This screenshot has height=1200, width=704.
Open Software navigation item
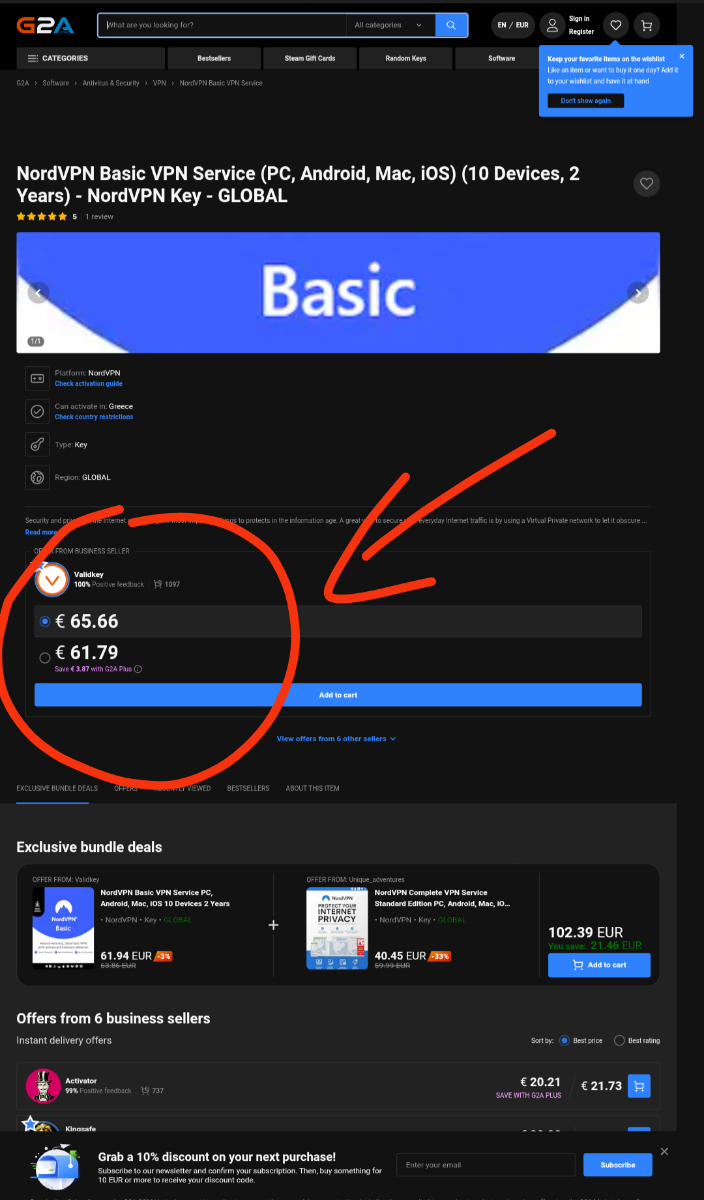(502, 58)
